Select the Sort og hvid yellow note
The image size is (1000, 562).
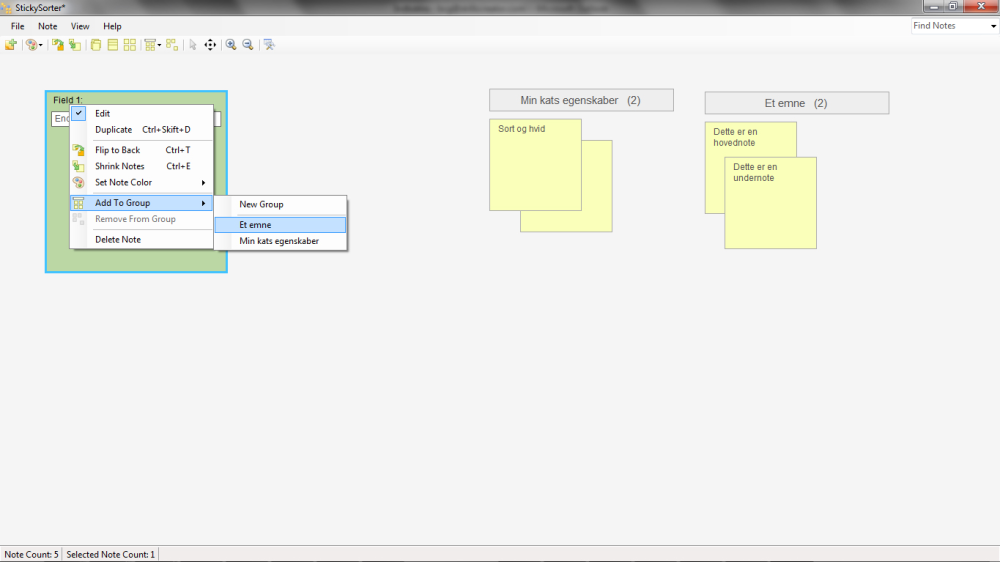tap(535, 165)
